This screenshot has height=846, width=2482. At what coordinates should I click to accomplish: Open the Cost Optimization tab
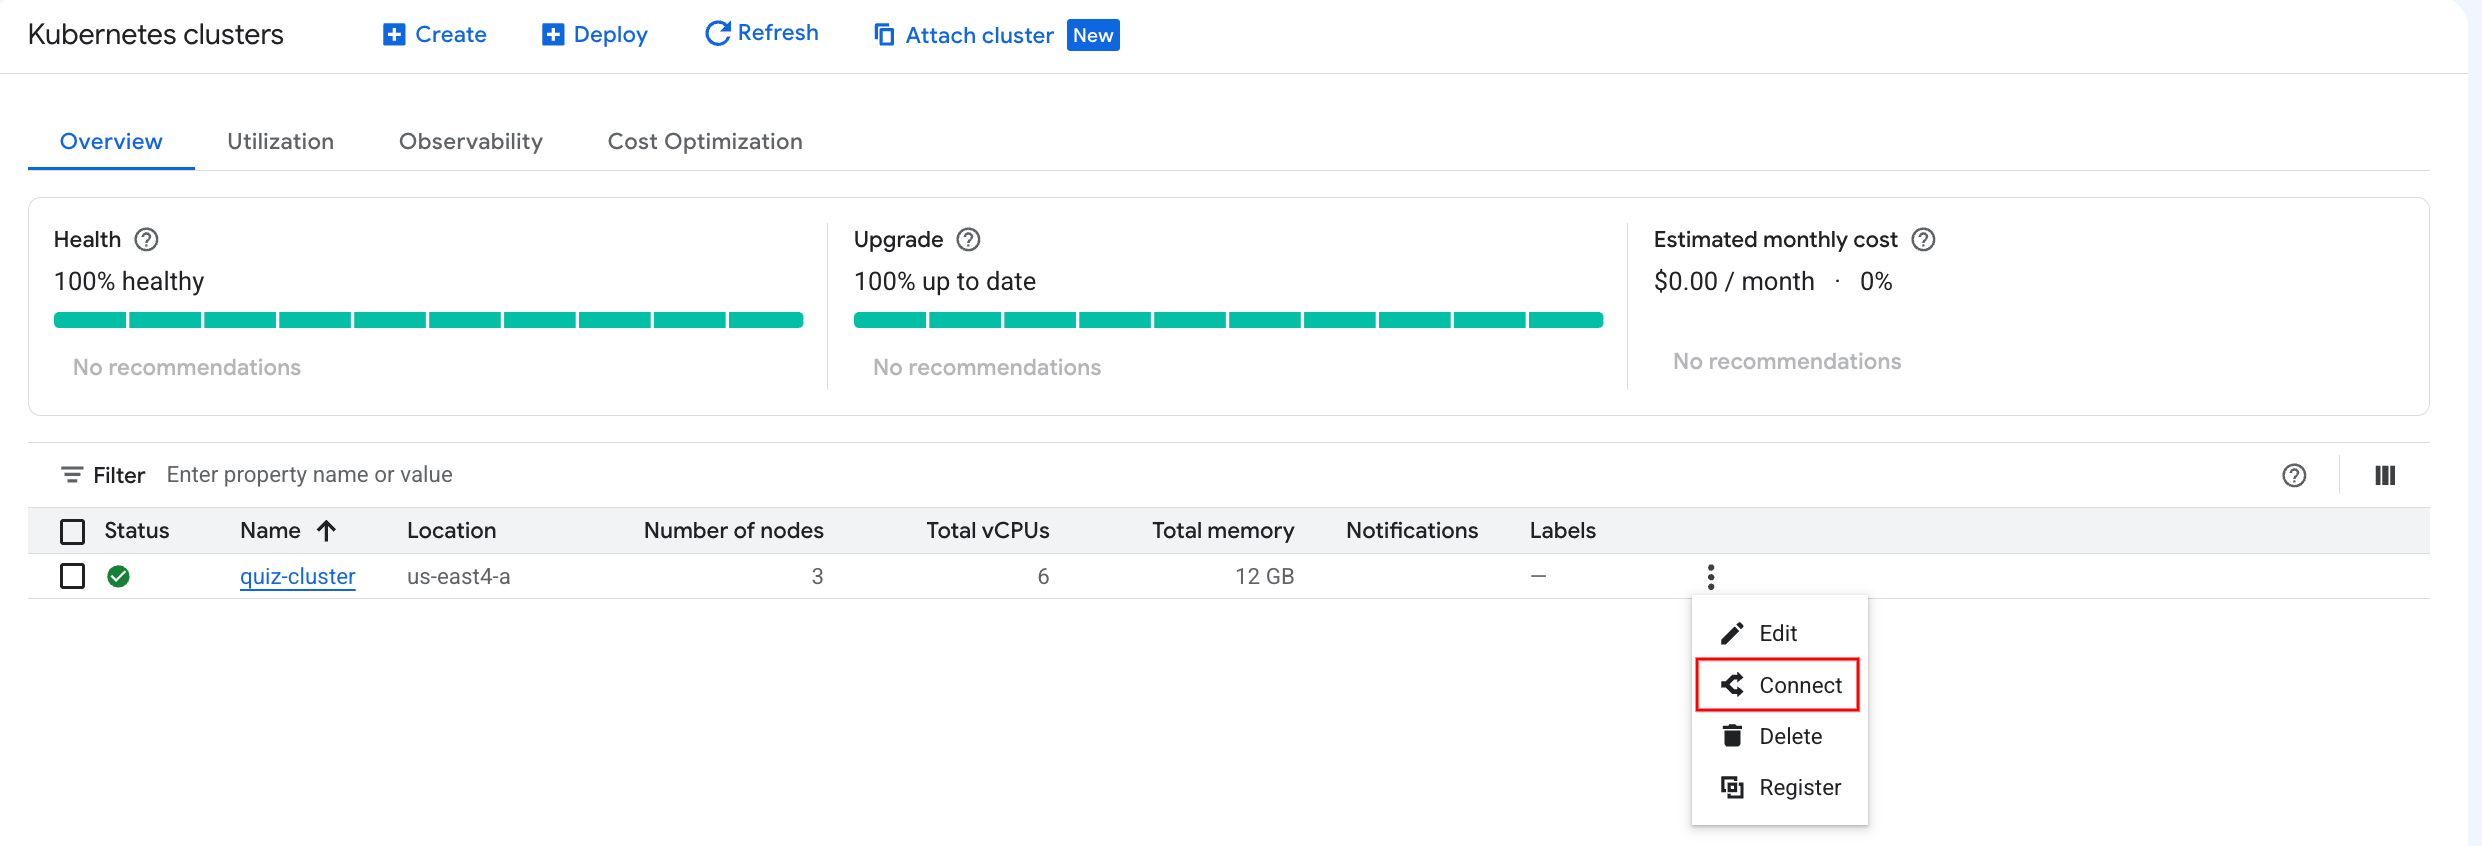click(x=705, y=141)
